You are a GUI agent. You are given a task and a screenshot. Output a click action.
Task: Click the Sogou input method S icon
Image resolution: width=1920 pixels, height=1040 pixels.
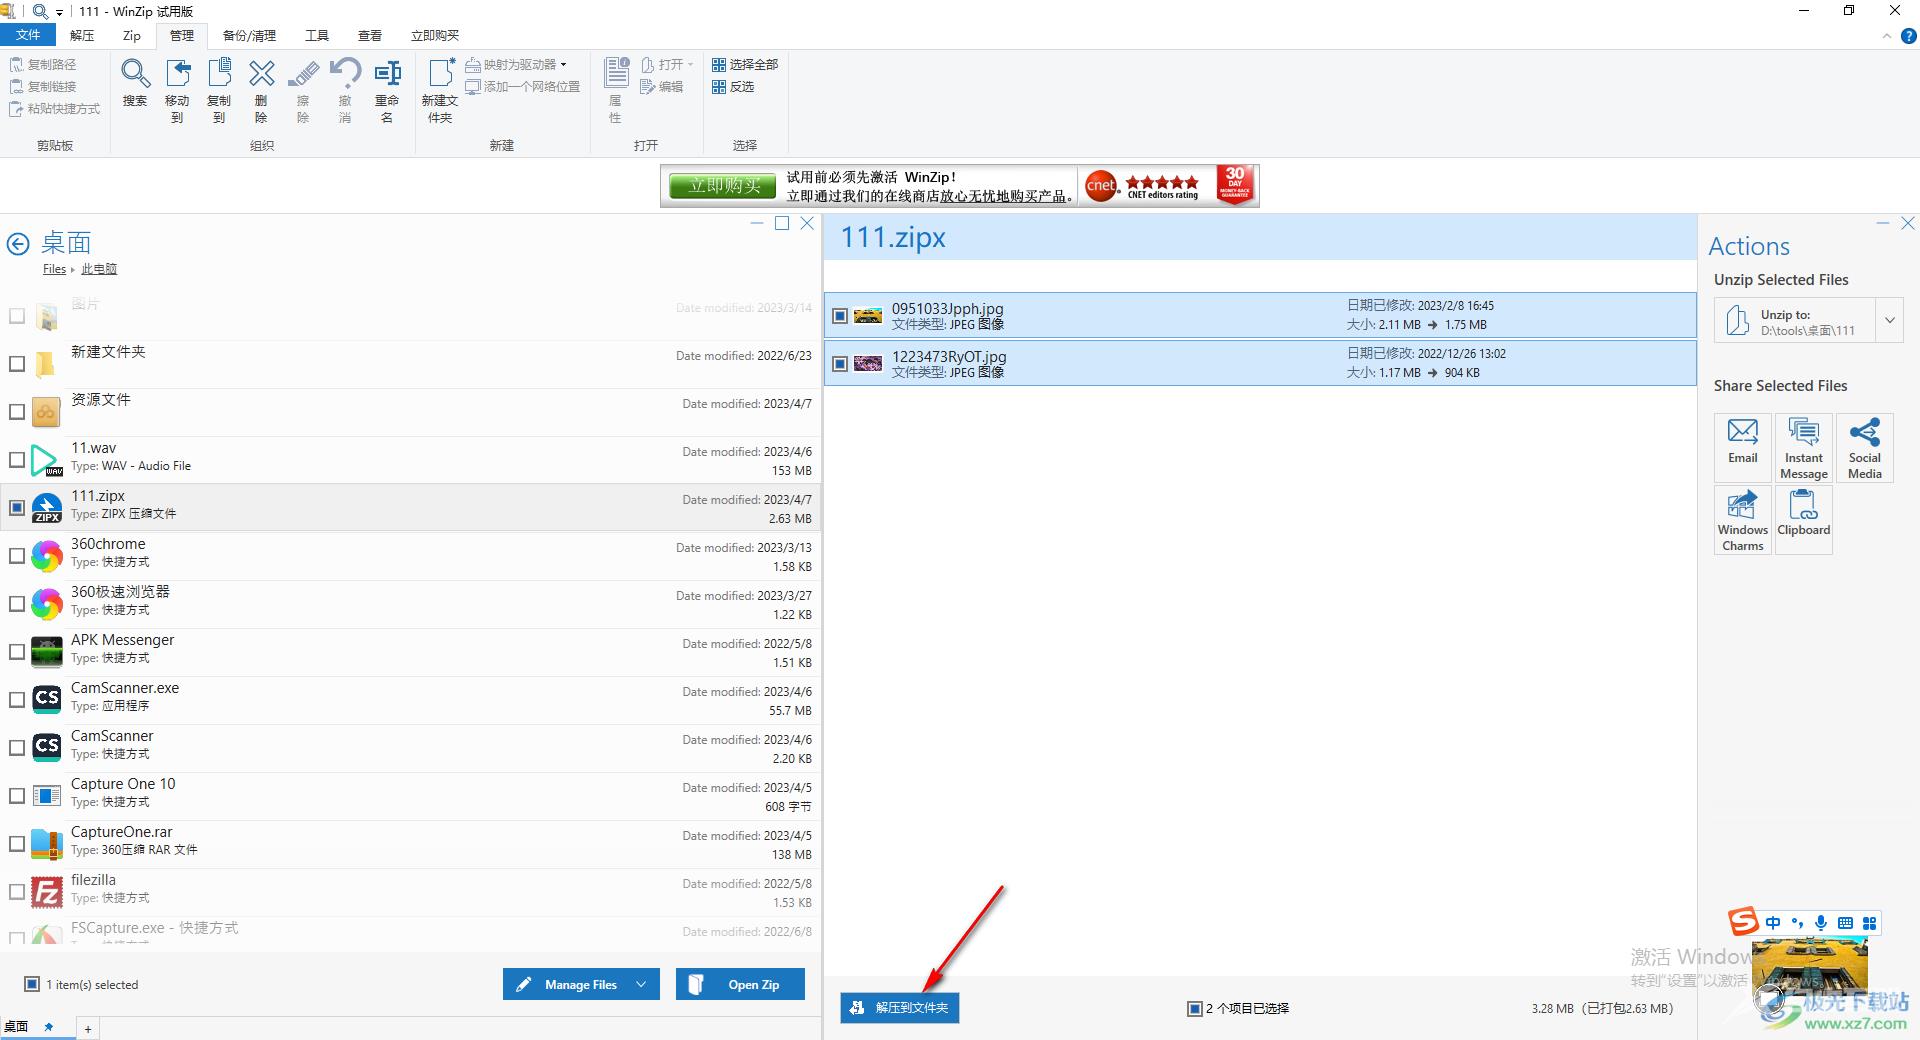pyautogui.click(x=1743, y=921)
